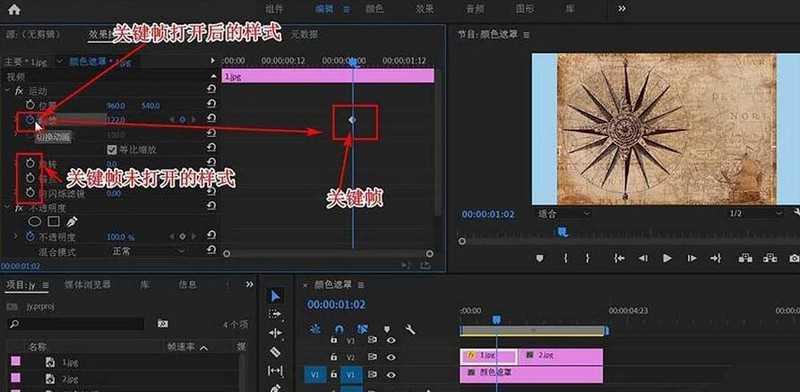Add a marker in the timeline header

[x=387, y=329]
